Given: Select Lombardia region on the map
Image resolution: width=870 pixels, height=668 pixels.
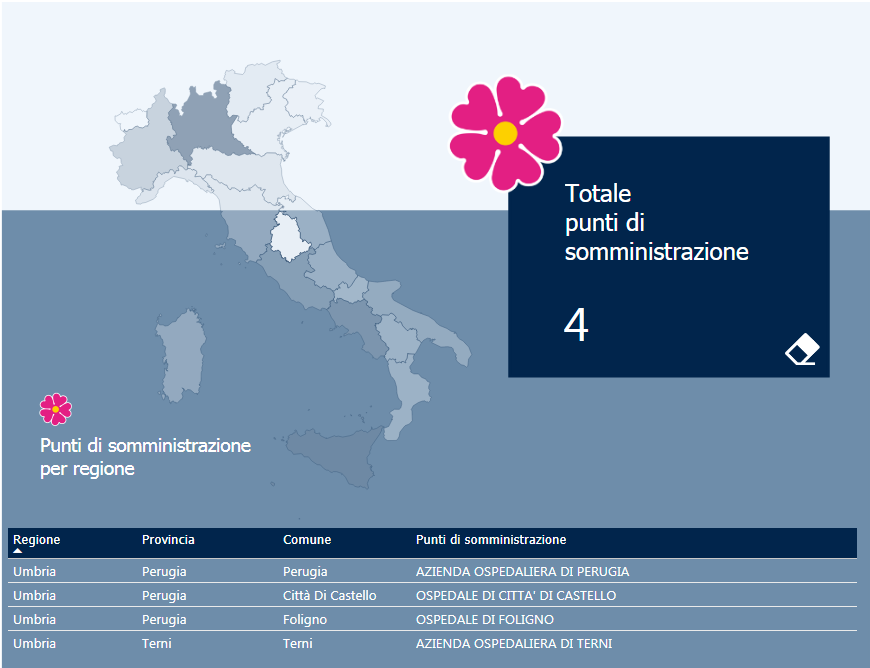Looking at the screenshot, I should tap(205, 127).
